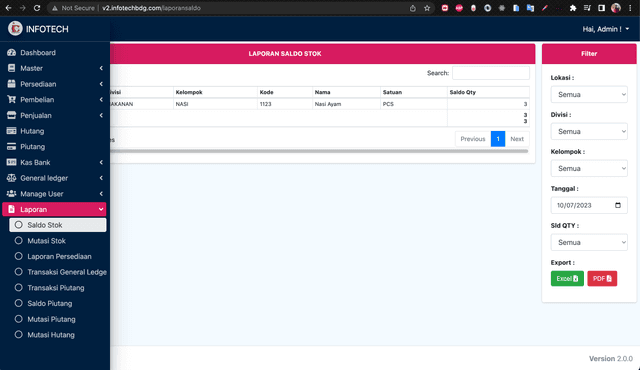Screen dimensions: 640x370
Task: Open the calendar picker in Tanggal field
Action: (x=618, y=205)
